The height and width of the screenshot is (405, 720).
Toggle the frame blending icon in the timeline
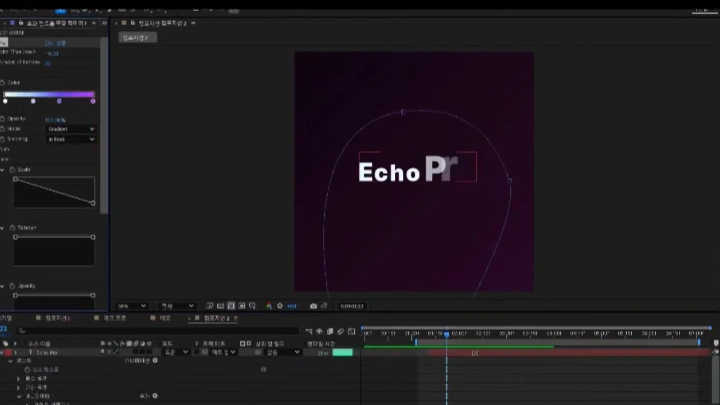click(330, 331)
